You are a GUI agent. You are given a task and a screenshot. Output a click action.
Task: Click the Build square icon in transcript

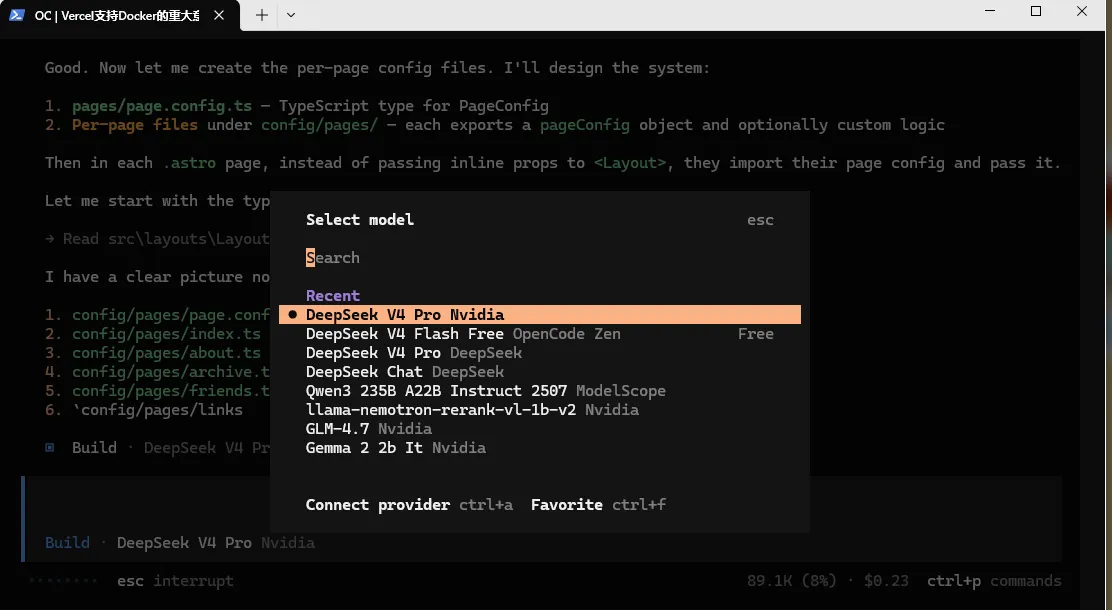[x=50, y=448]
